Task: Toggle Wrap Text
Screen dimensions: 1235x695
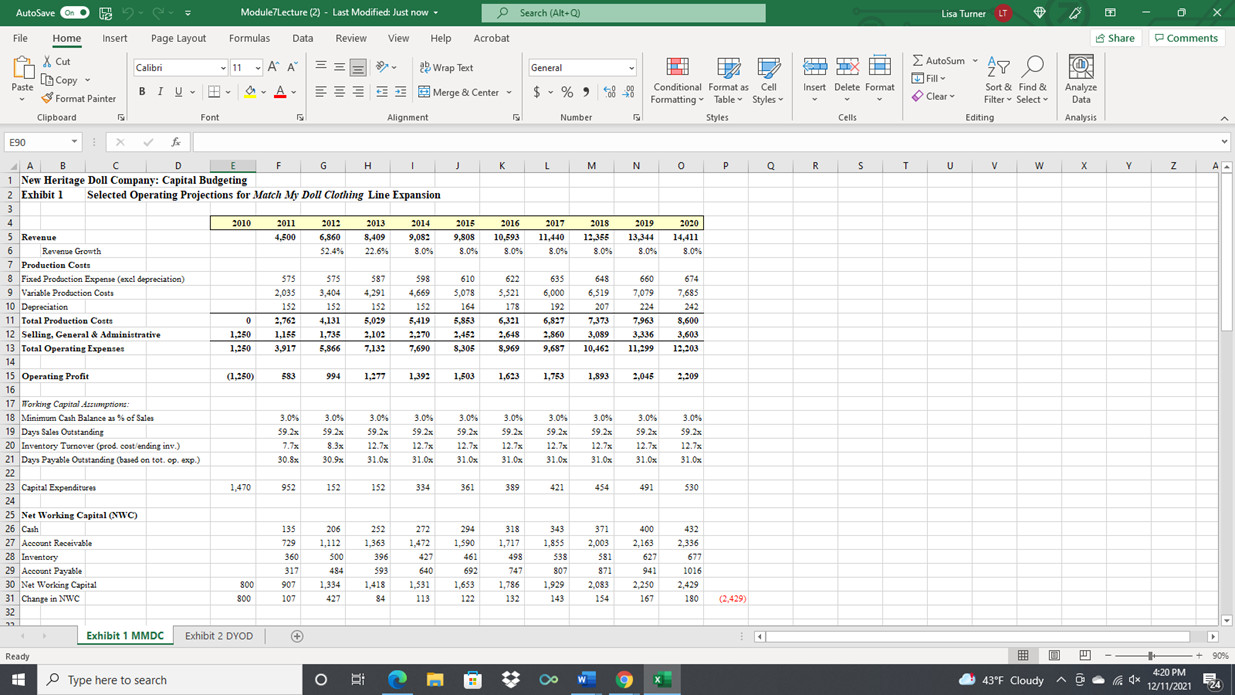Action: (x=446, y=68)
